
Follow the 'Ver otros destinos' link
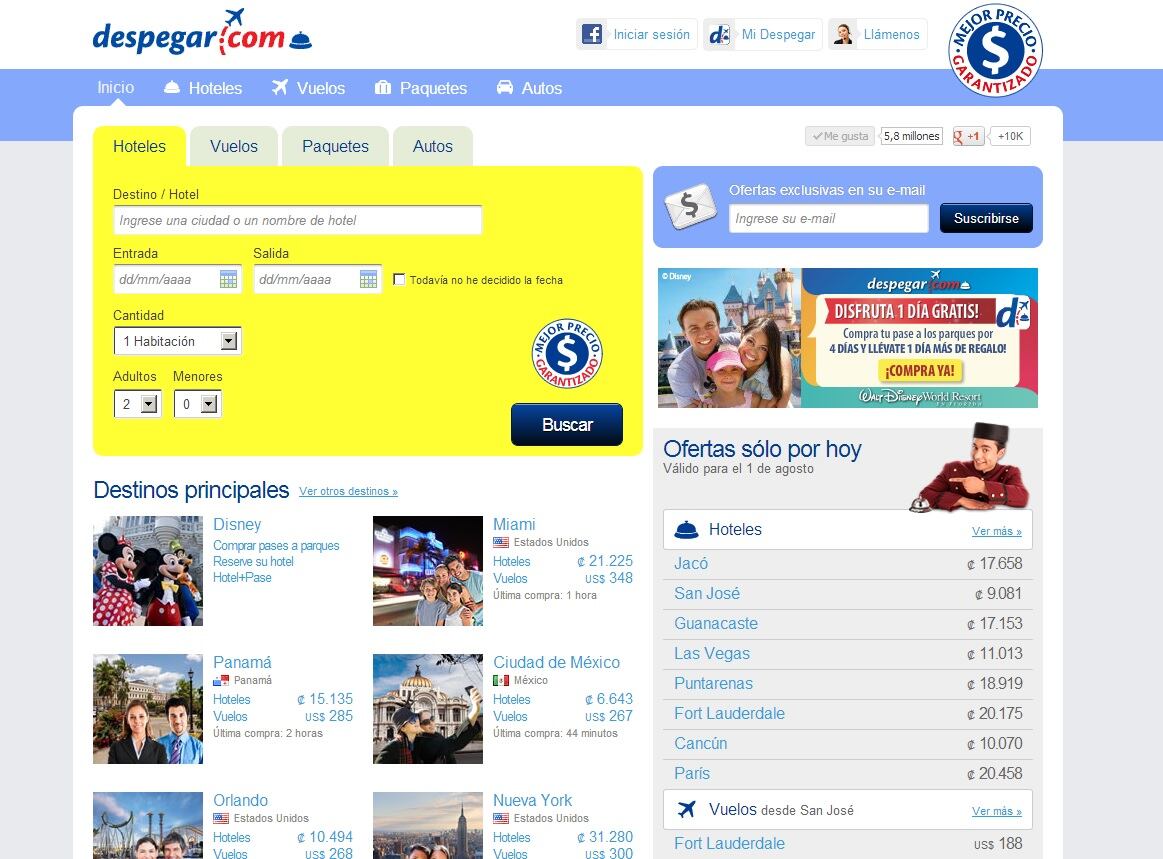click(348, 492)
